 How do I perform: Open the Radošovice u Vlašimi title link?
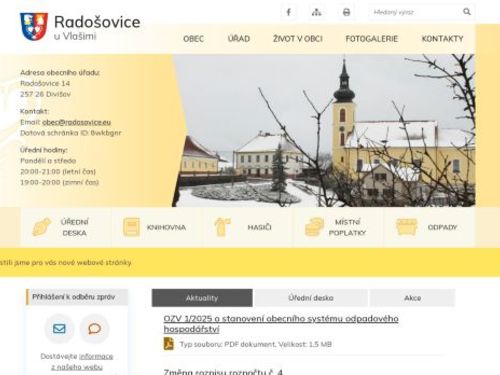(x=97, y=27)
